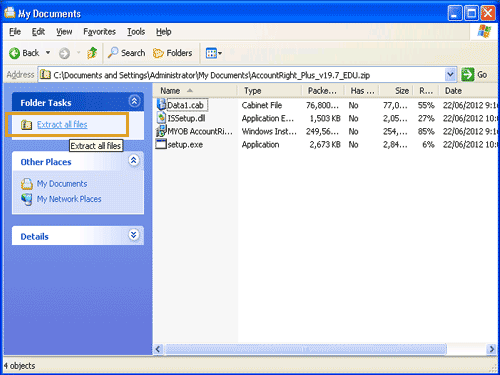Screen dimensions: 500x375
Task: Minimize the My Documents window
Action: coord(455,13)
